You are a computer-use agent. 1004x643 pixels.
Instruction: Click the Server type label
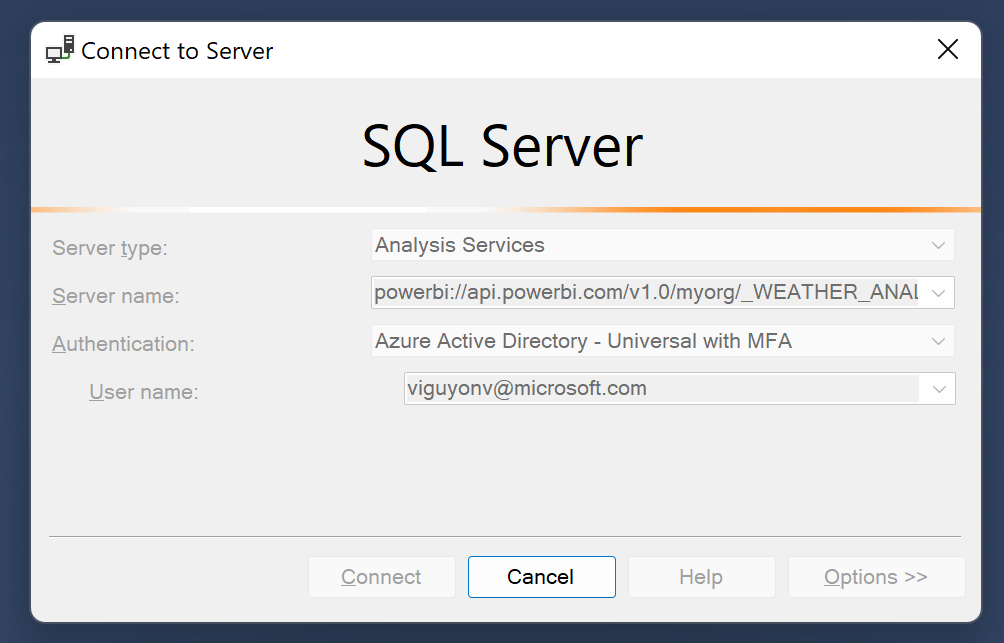[x=110, y=248]
